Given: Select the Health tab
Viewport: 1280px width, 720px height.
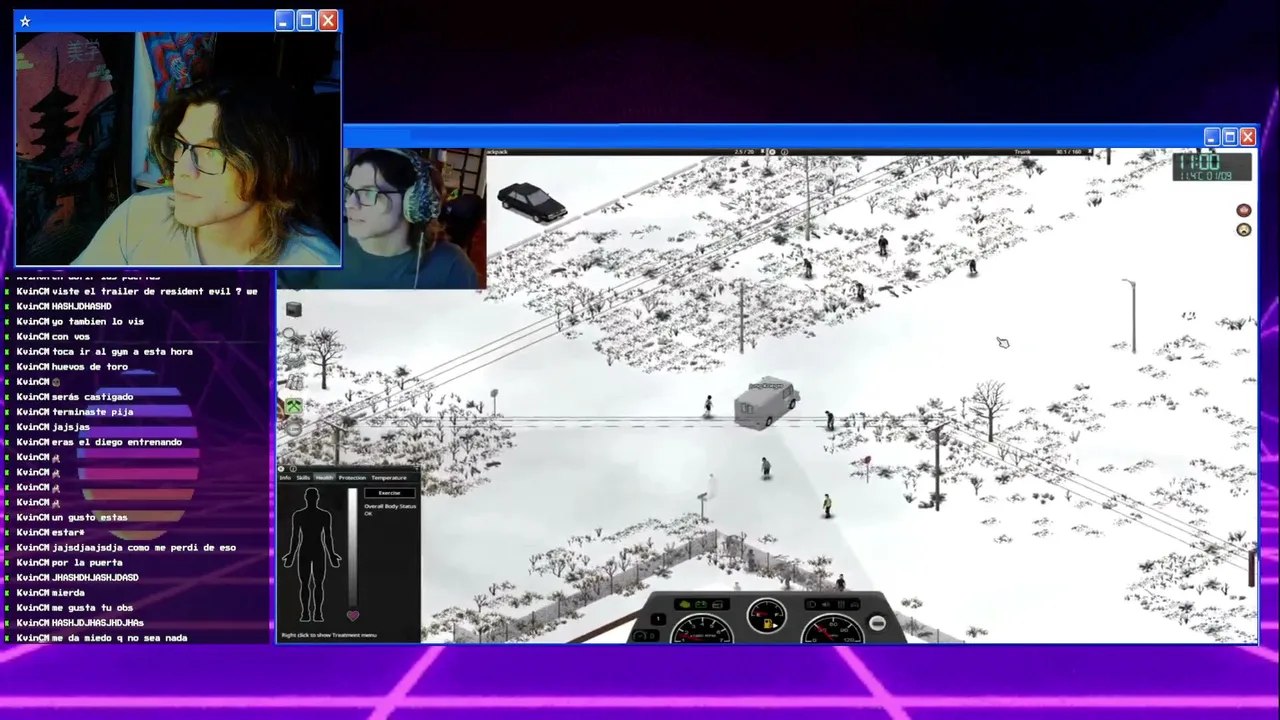Looking at the screenshot, I should click(324, 478).
